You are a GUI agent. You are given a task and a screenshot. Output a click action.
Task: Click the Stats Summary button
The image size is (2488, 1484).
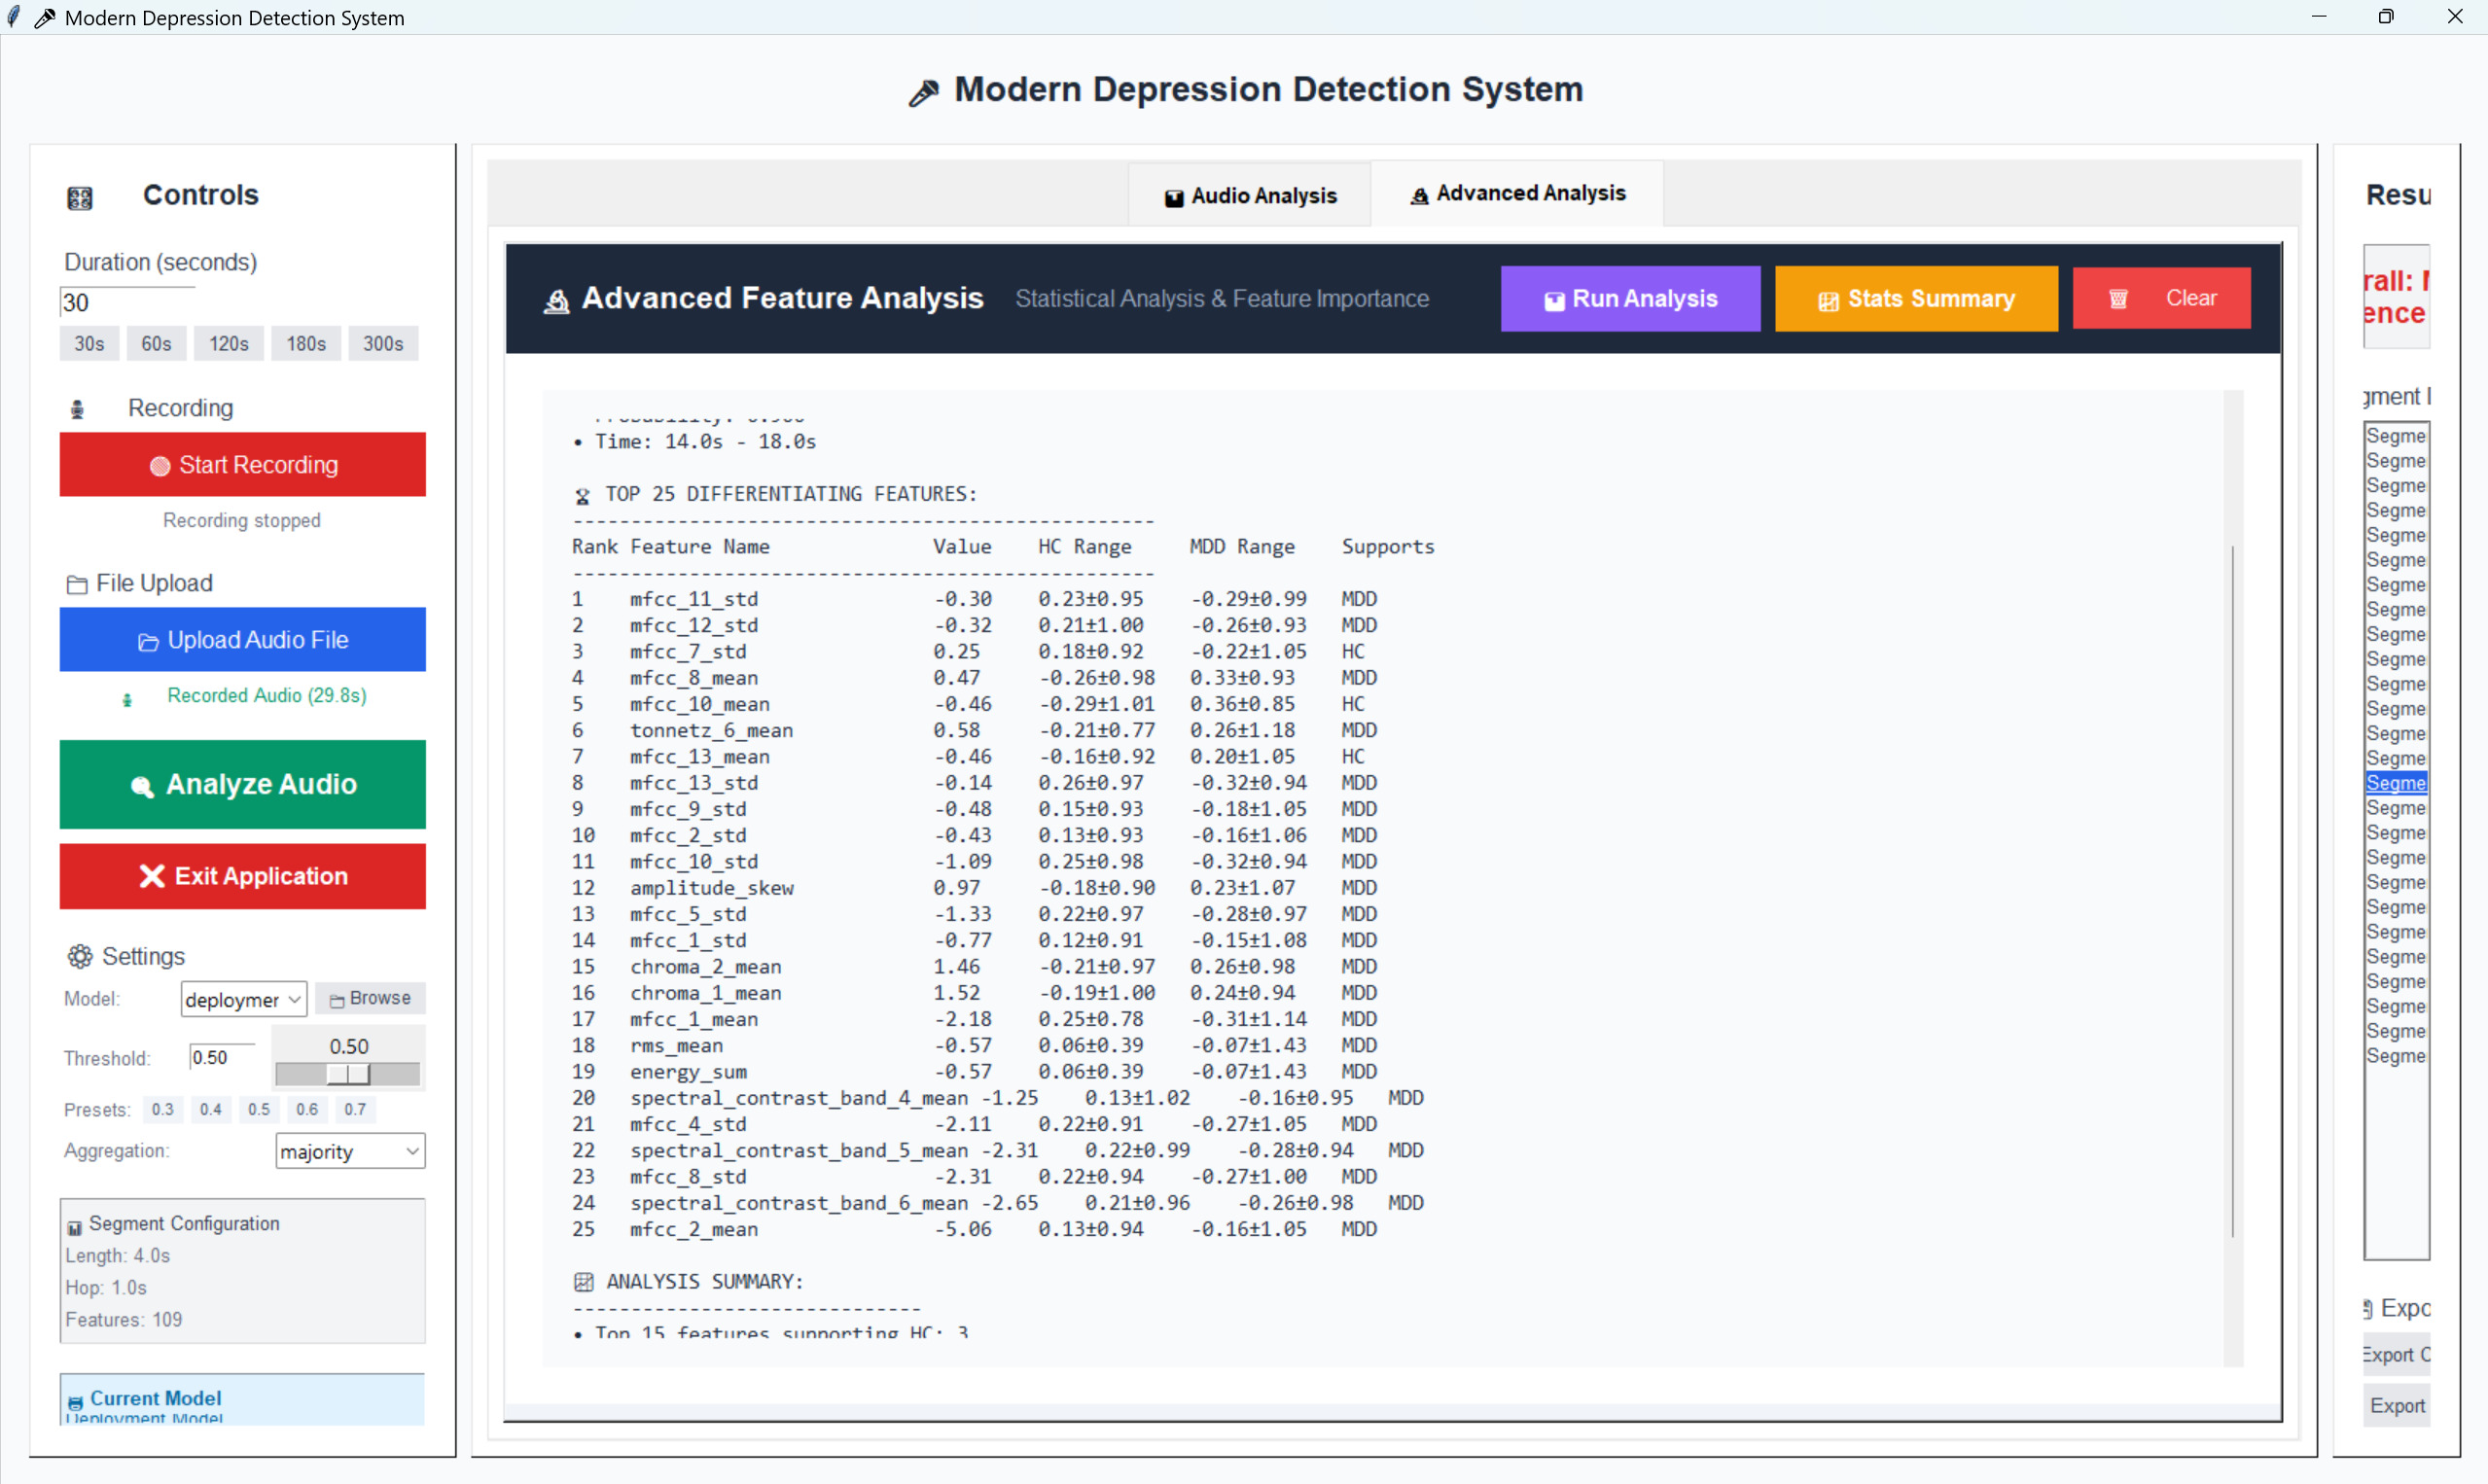pos(1916,299)
